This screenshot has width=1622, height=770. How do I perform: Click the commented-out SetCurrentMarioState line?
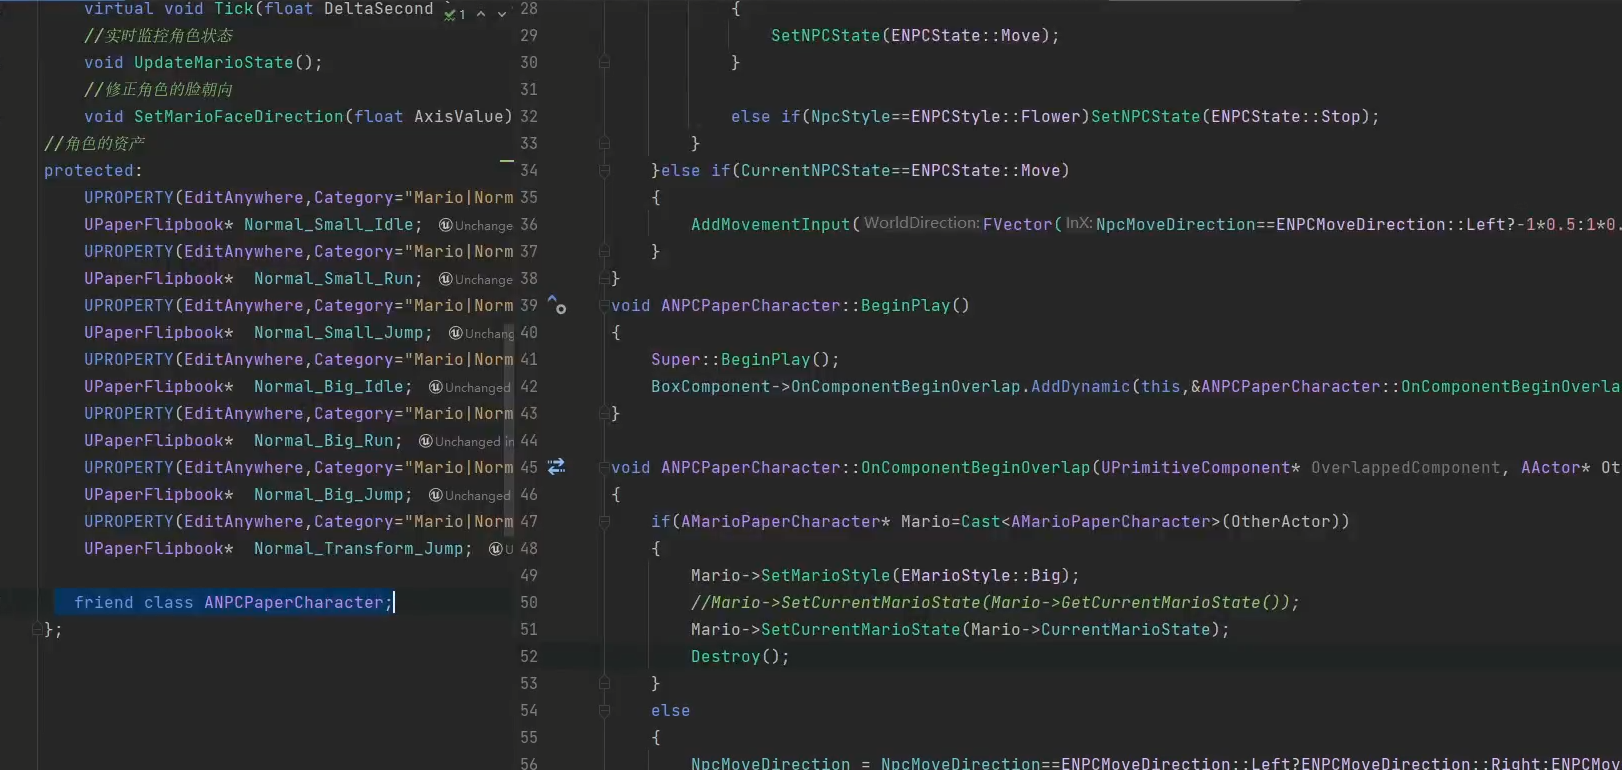click(995, 602)
